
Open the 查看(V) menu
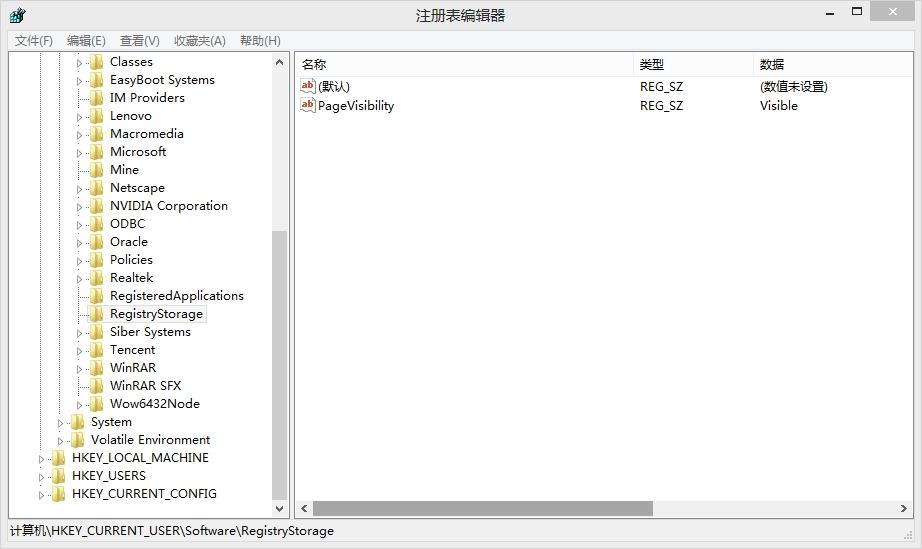[x=139, y=41]
